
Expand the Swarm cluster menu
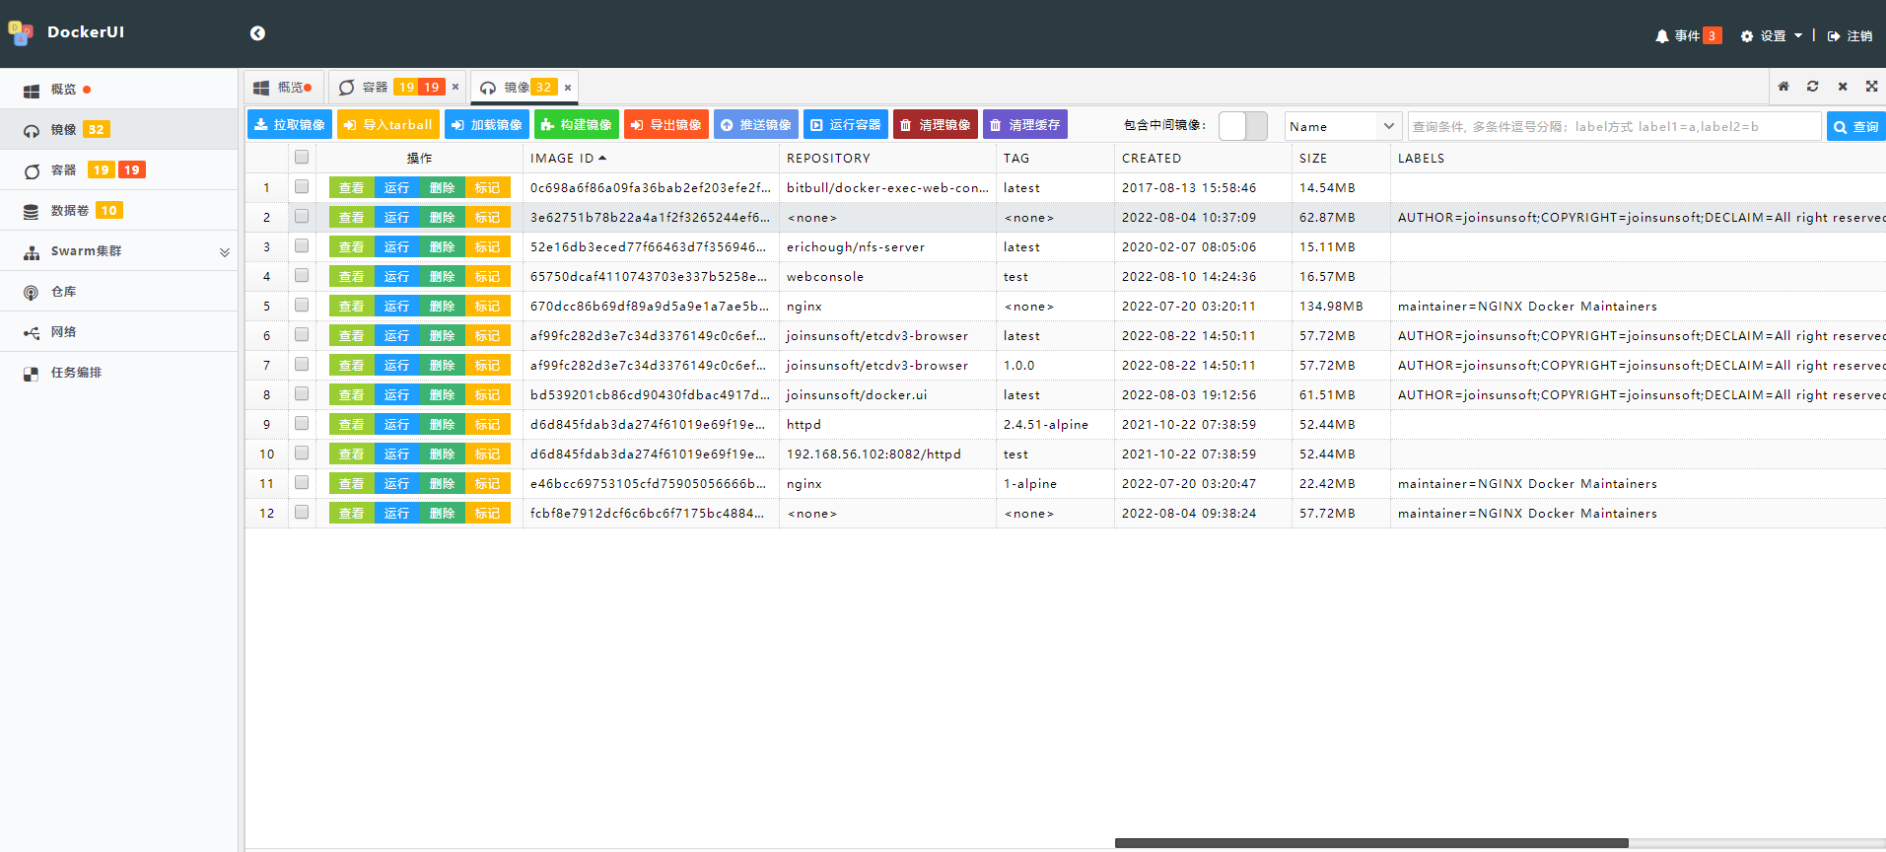[x=224, y=252]
